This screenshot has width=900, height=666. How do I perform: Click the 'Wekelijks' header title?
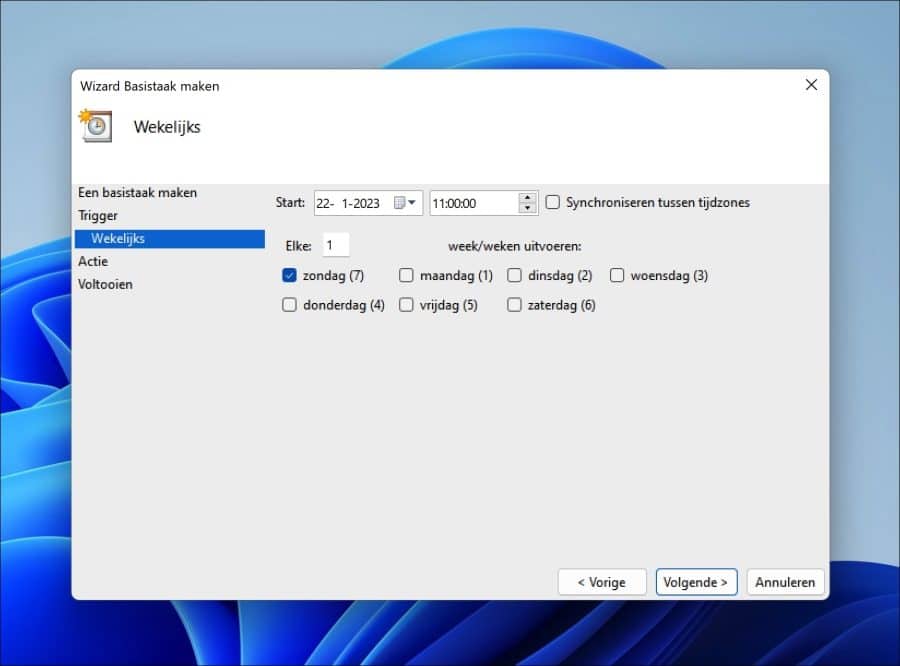[x=167, y=127]
